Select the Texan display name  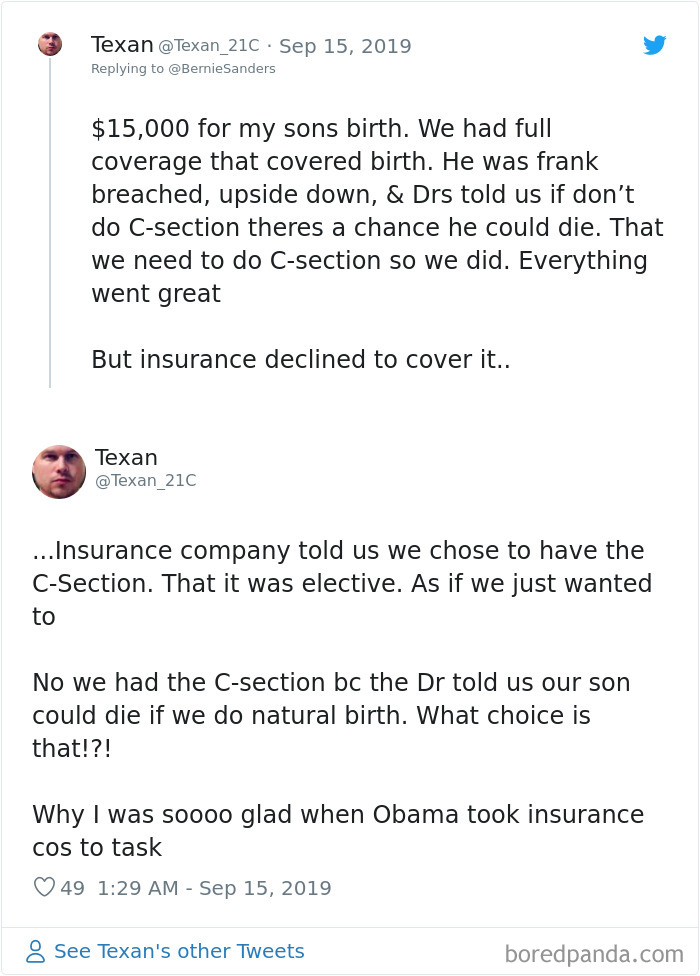[x=122, y=44]
